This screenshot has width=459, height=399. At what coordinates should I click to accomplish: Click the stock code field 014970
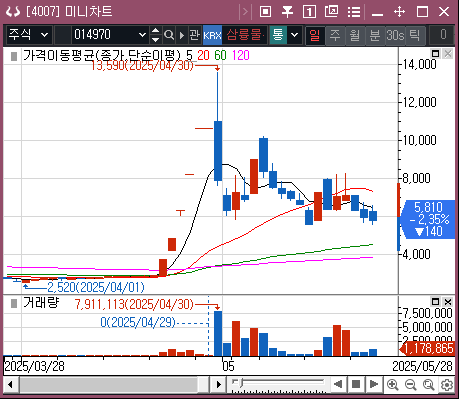coord(104,35)
